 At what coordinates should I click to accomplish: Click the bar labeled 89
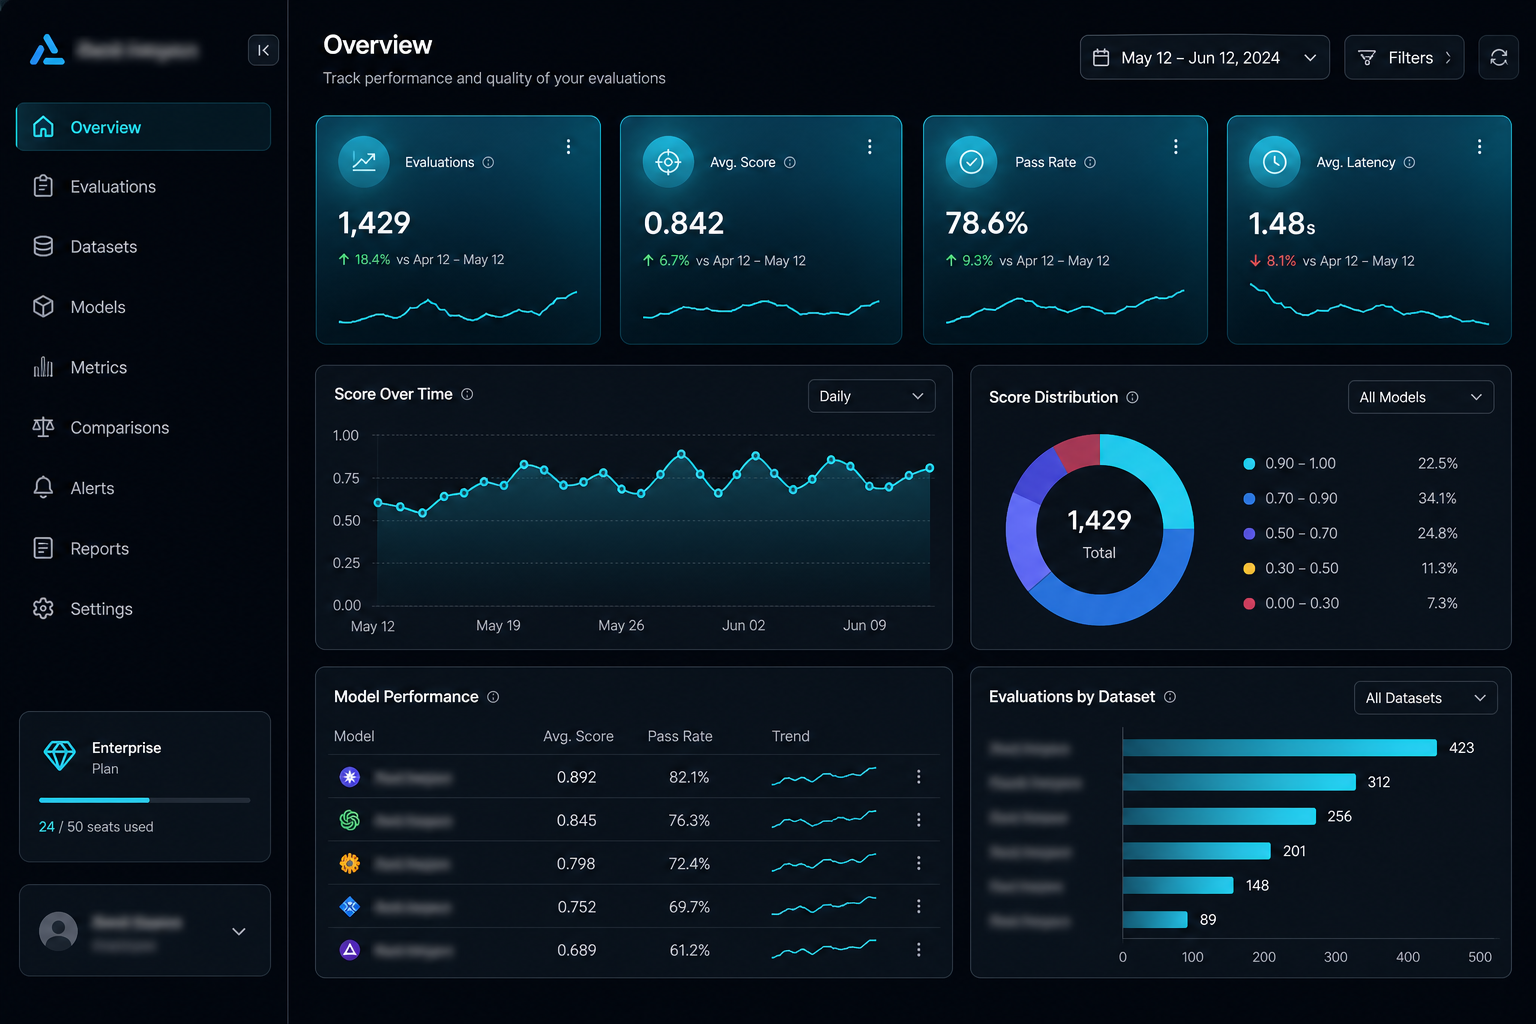[x=1155, y=920]
